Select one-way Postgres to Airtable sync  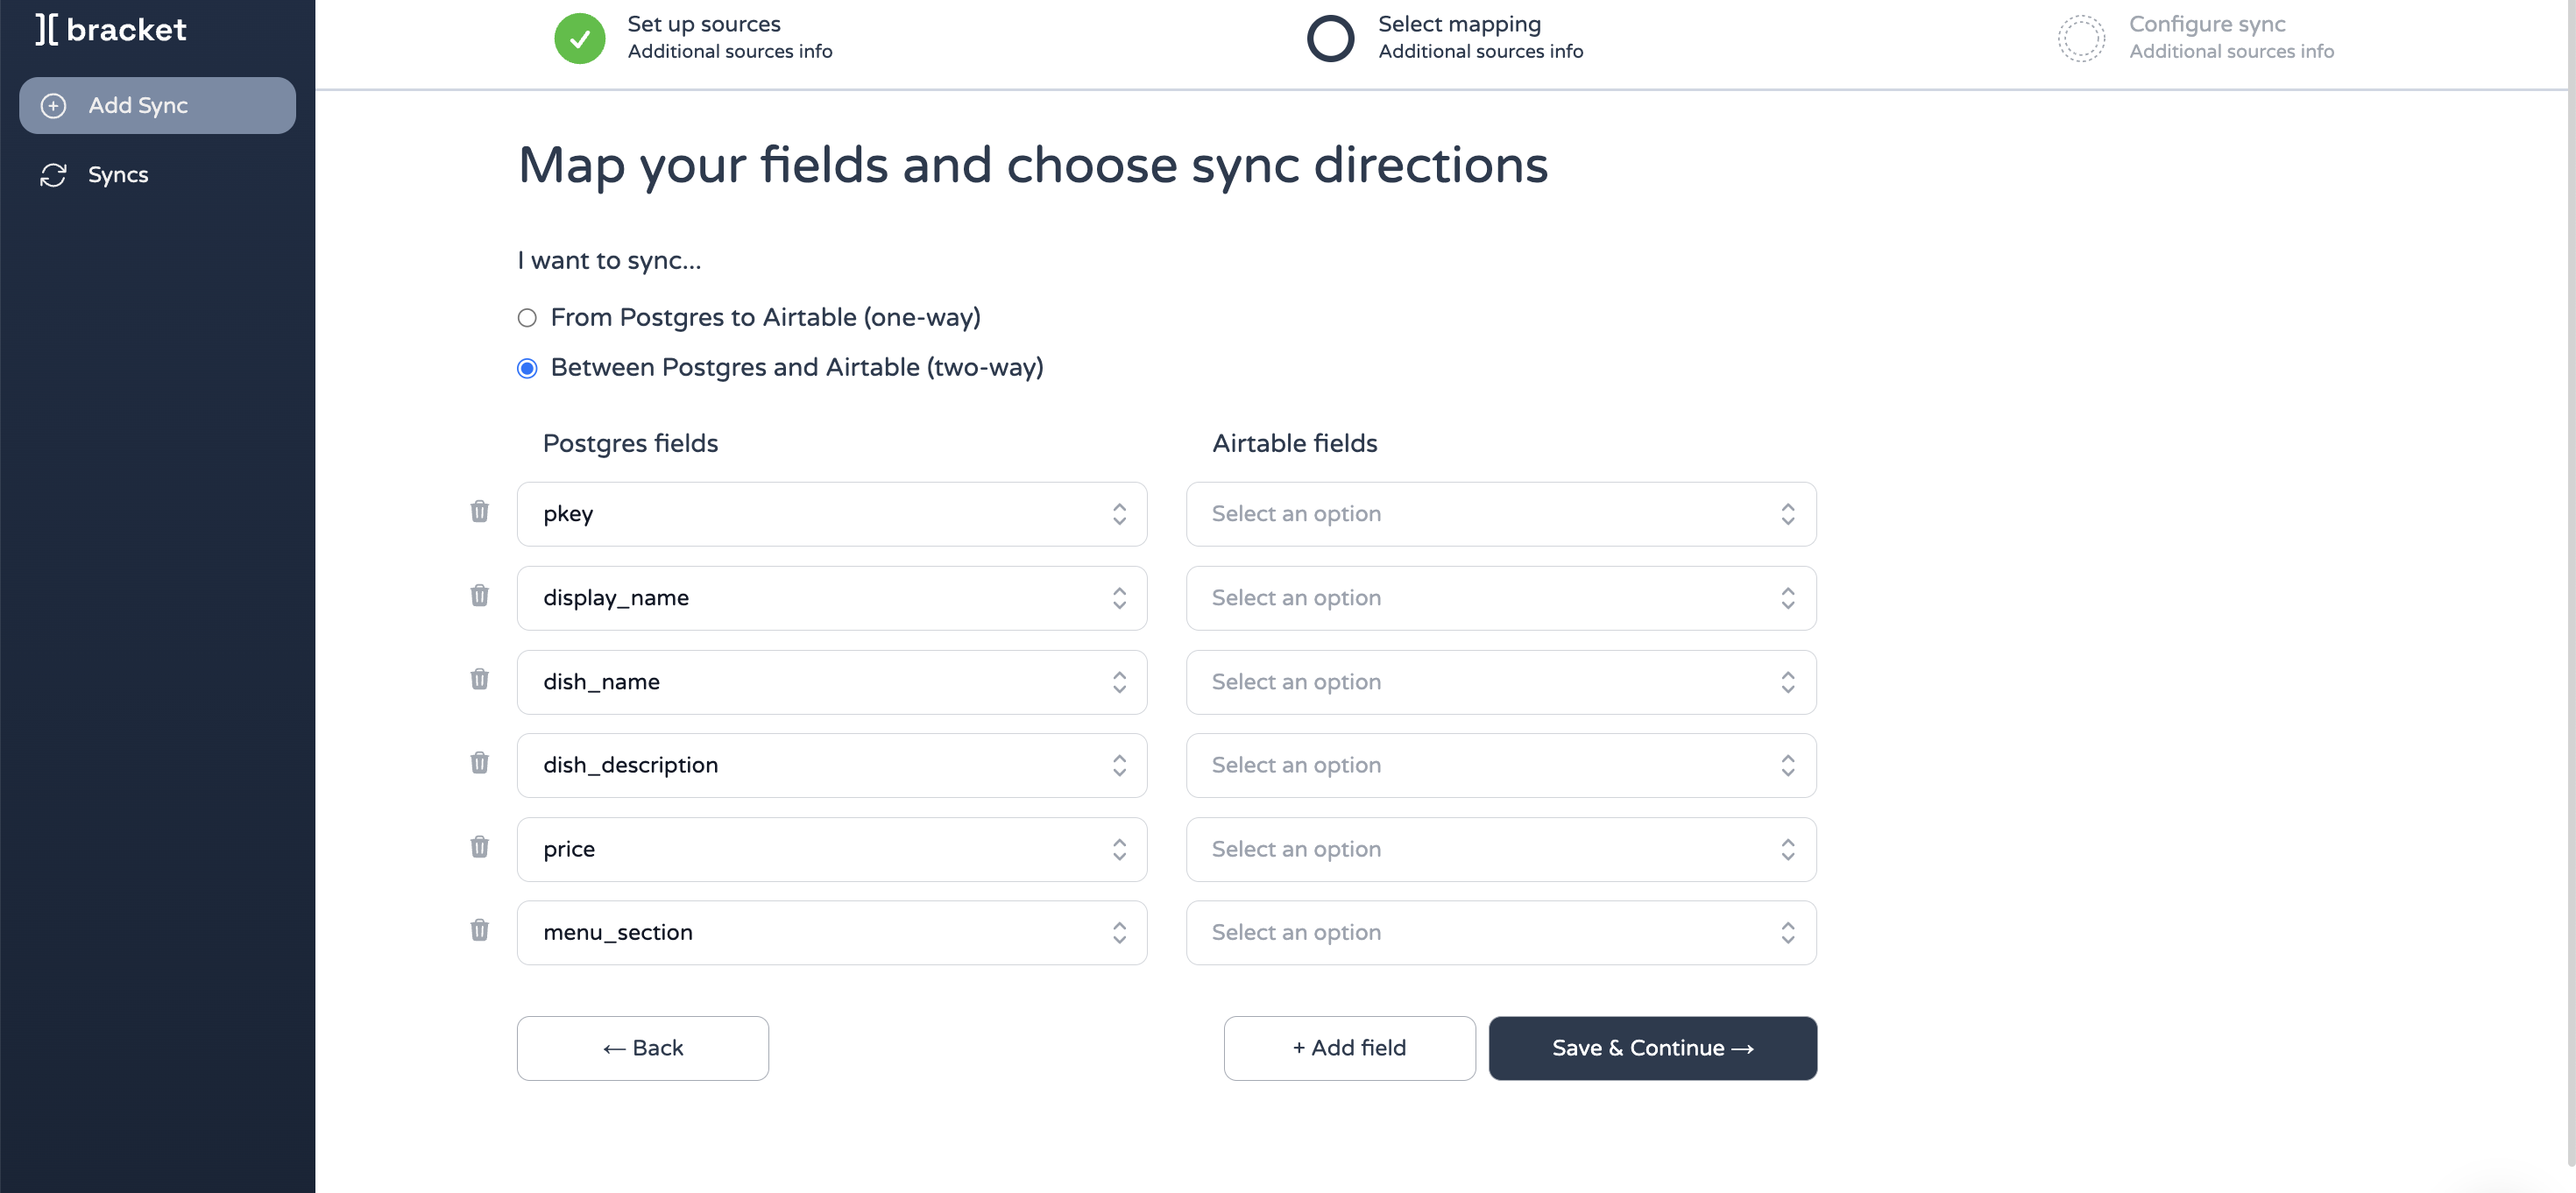pos(527,318)
